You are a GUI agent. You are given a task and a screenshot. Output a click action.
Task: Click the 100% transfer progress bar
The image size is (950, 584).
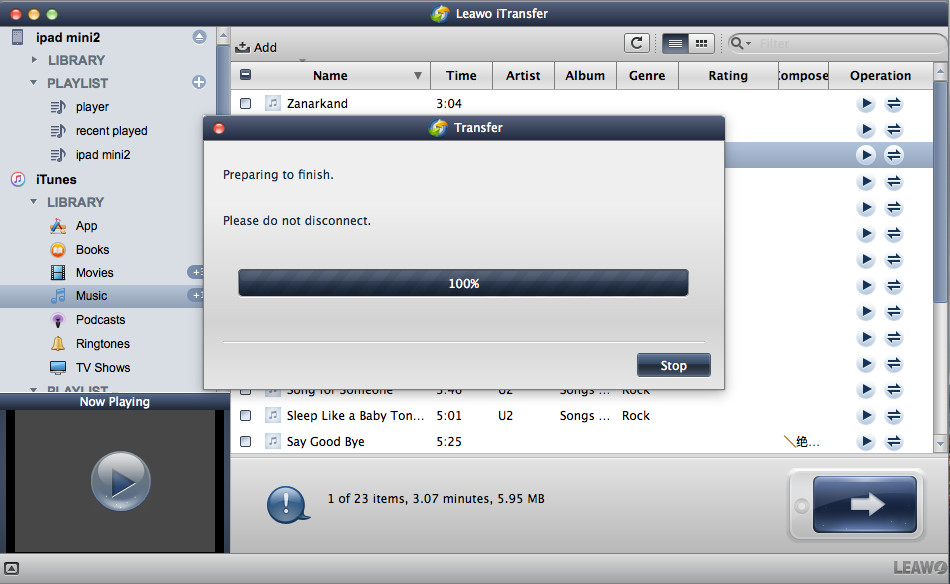463,283
